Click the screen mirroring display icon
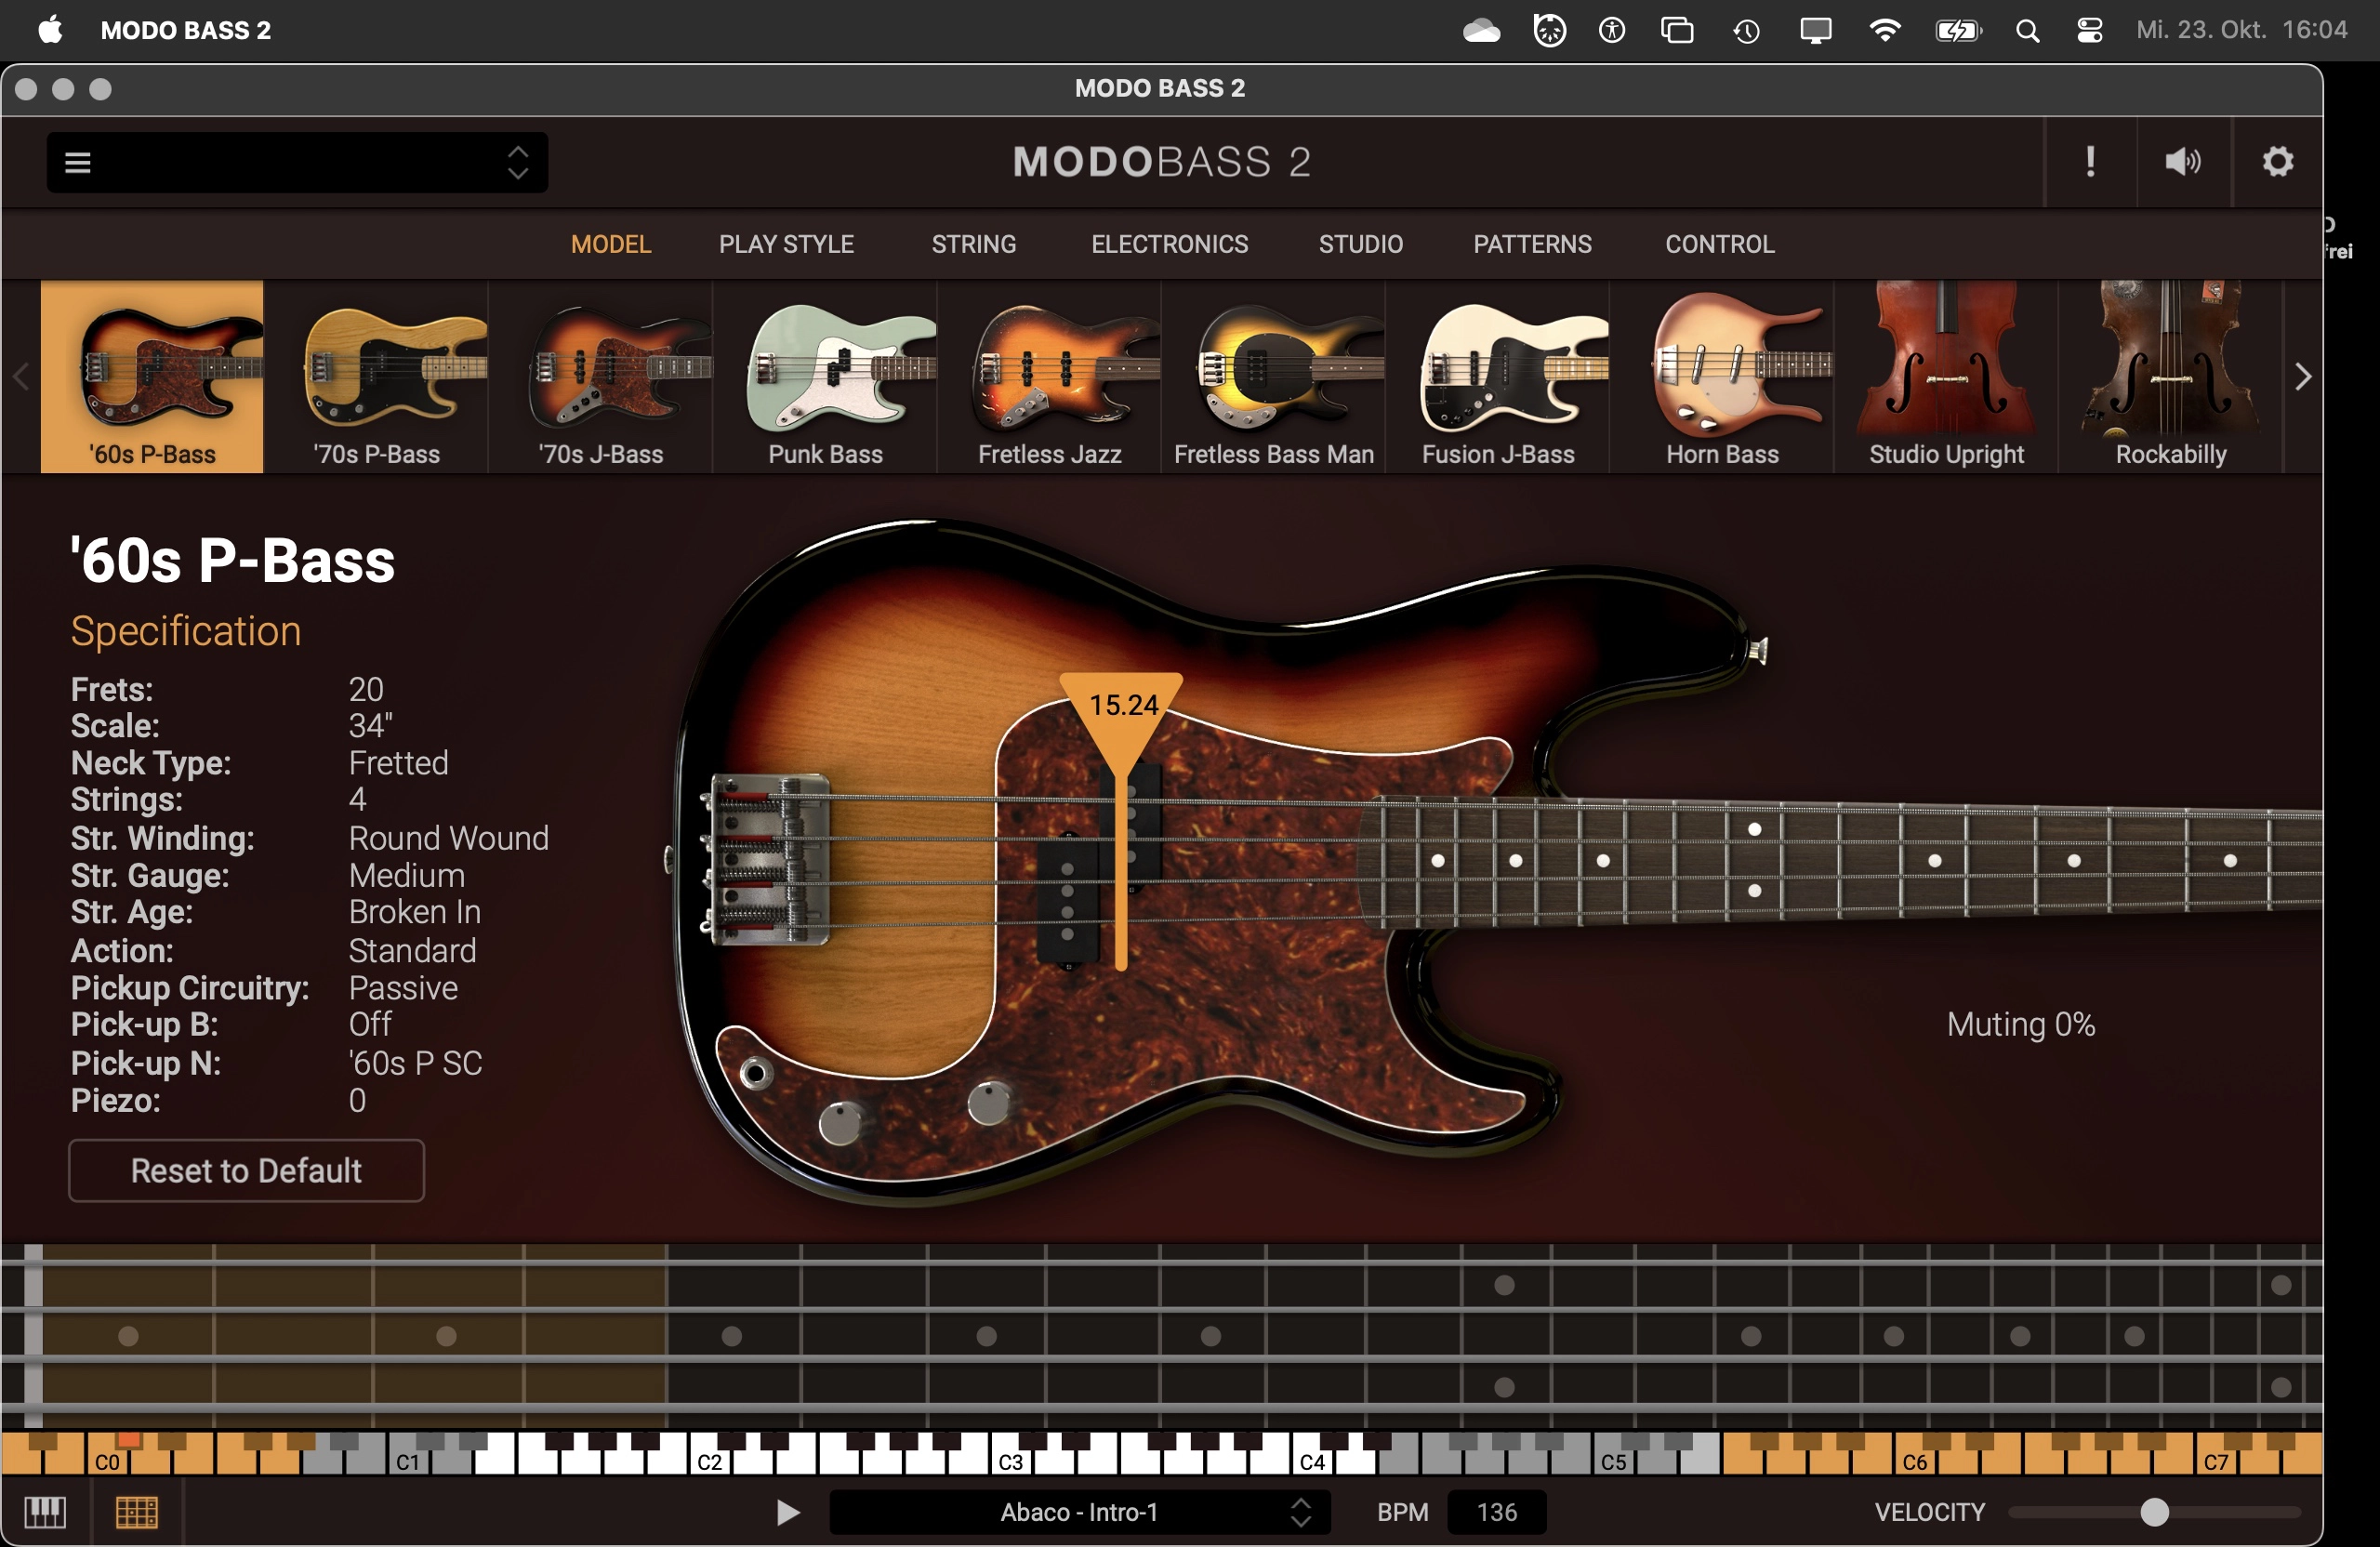The image size is (2380, 1547). pyautogui.click(x=1815, y=31)
